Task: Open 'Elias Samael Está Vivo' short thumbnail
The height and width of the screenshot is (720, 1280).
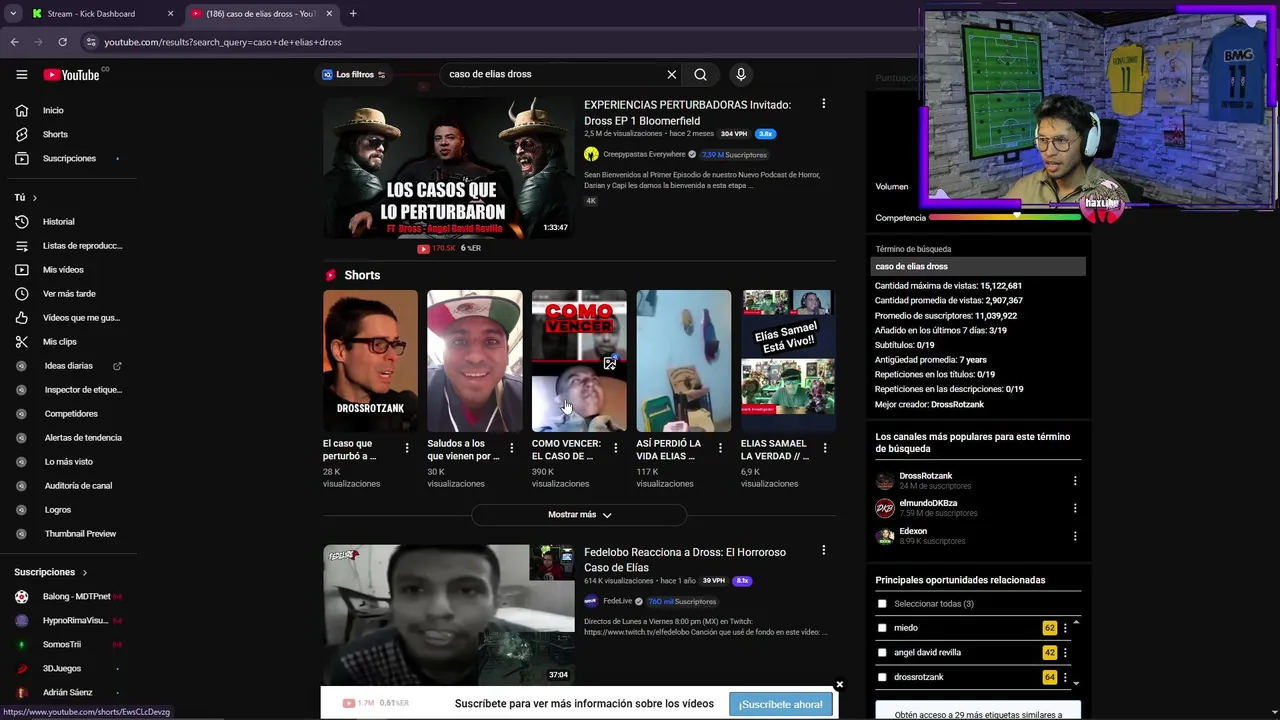Action: tap(788, 361)
